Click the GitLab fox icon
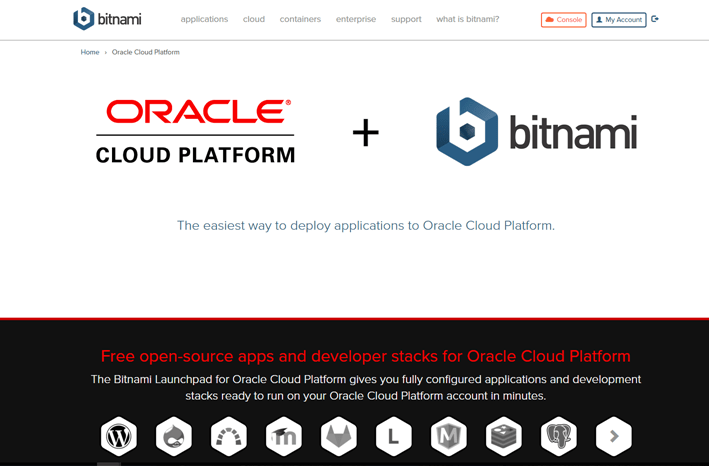The height and width of the screenshot is (466, 709). click(339, 436)
